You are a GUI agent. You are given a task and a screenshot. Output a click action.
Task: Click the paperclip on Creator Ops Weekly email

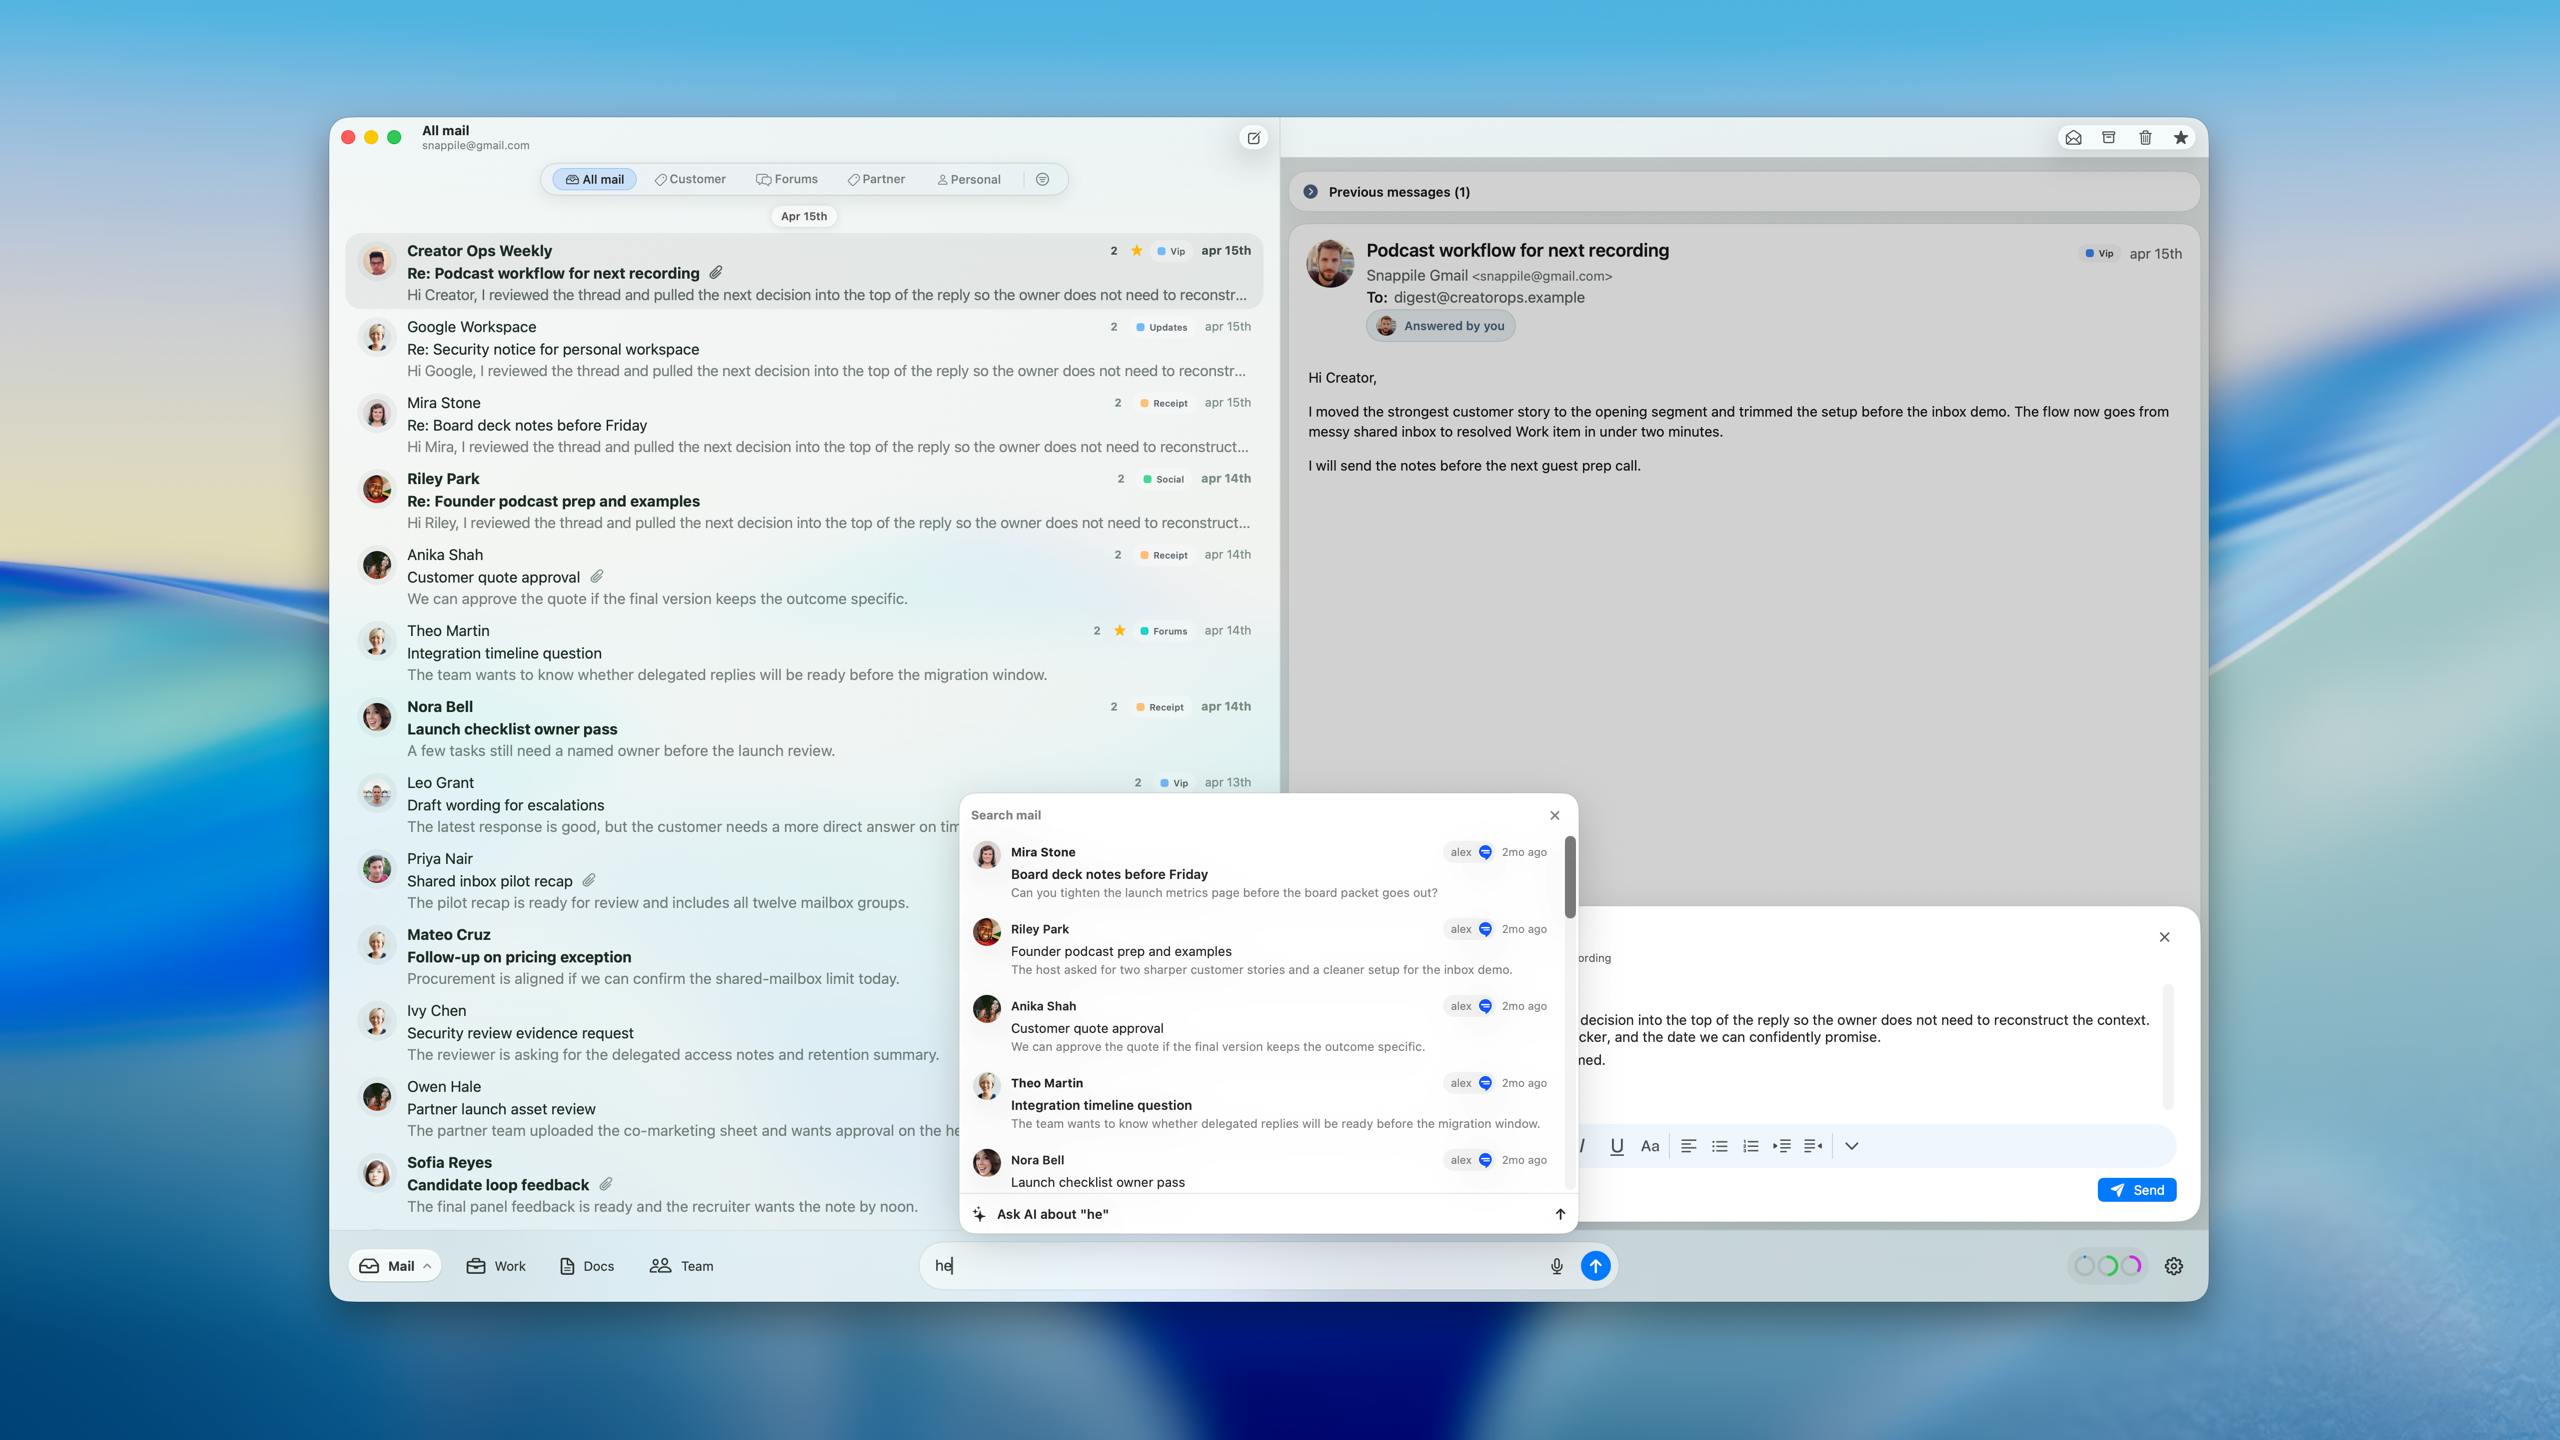(716, 273)
